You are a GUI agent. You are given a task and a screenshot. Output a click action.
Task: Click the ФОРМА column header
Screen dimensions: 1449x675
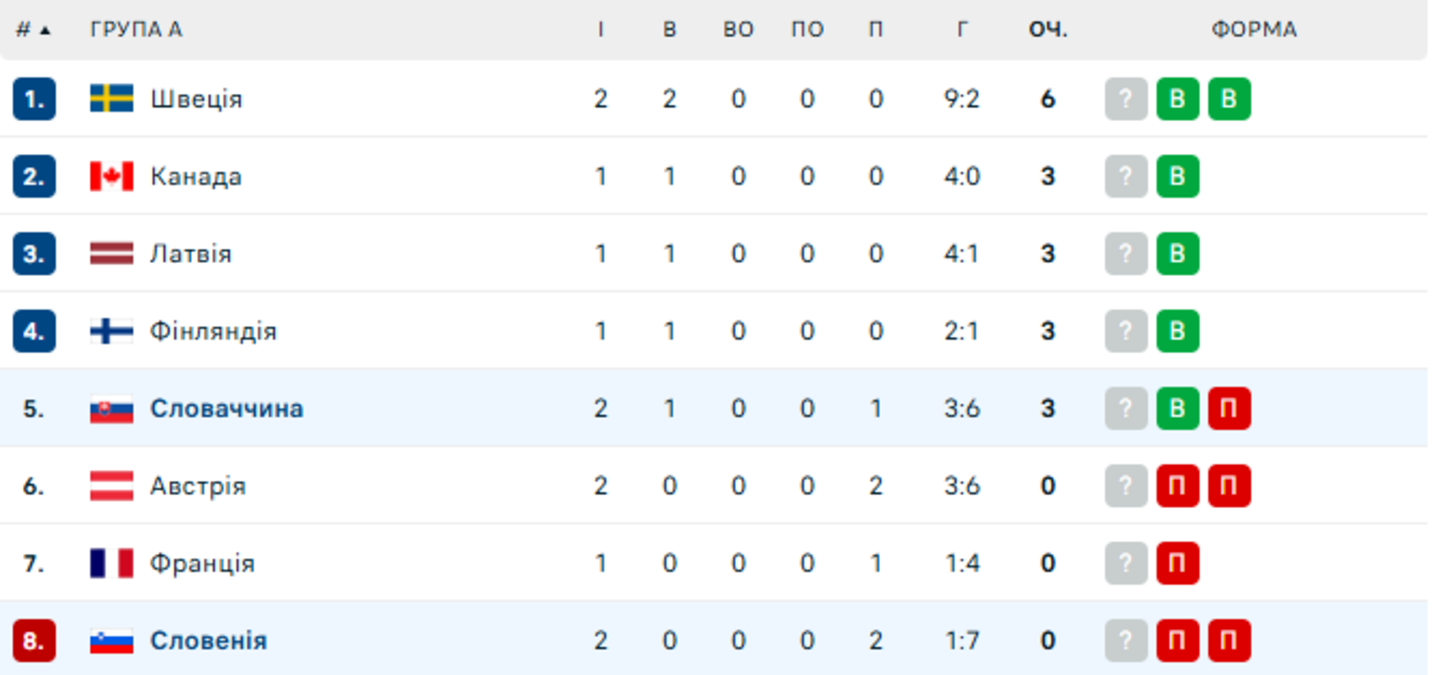1254,30
